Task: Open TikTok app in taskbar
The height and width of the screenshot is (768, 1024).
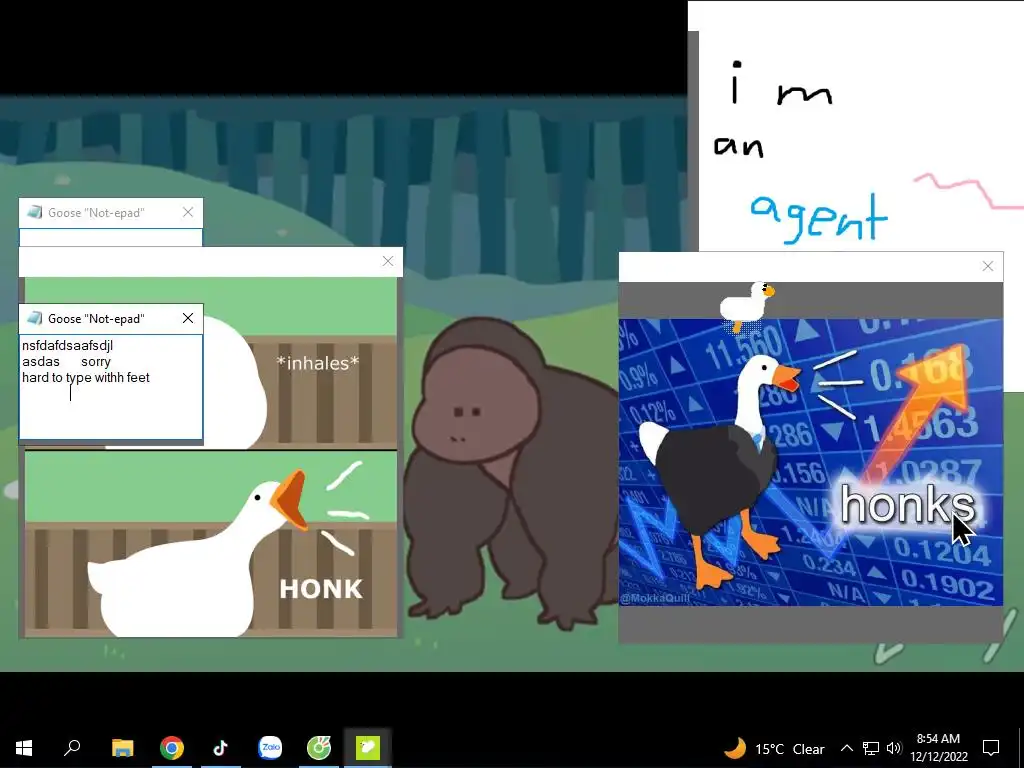Action: [x=220, y=748]
